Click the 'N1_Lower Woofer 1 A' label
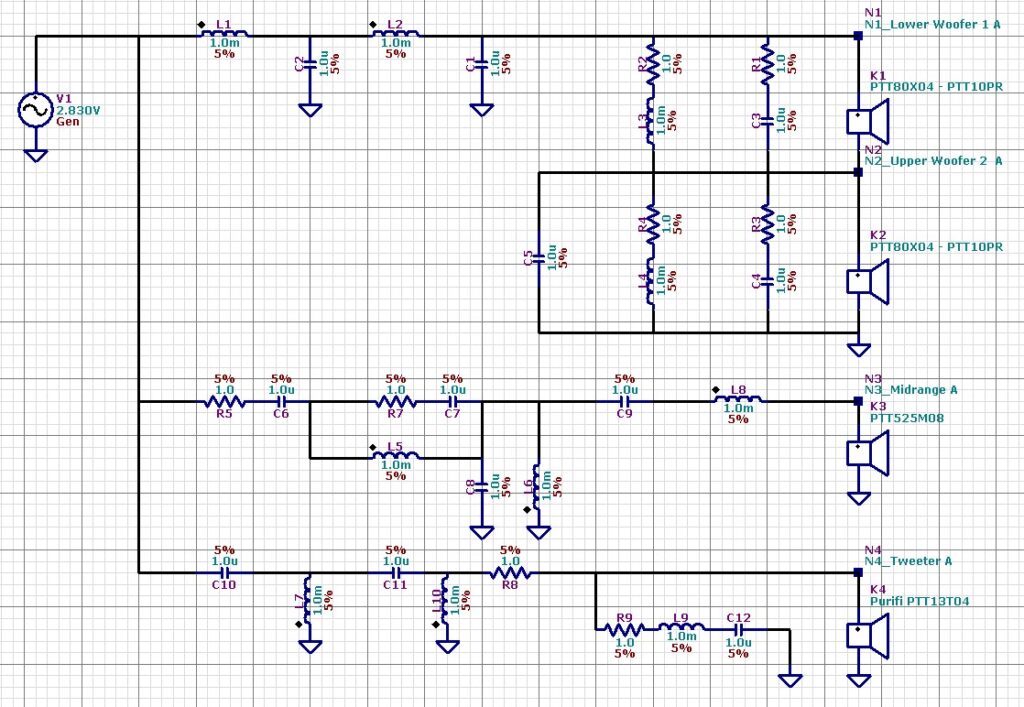The height and width of the screenshot is (707, 1024). pos(932,25)
